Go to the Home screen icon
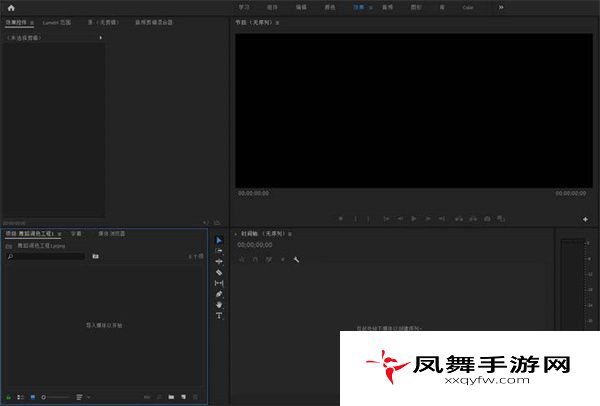Viewport: 600px width, 406px height. pyautogui.click(x=11, y=8)
